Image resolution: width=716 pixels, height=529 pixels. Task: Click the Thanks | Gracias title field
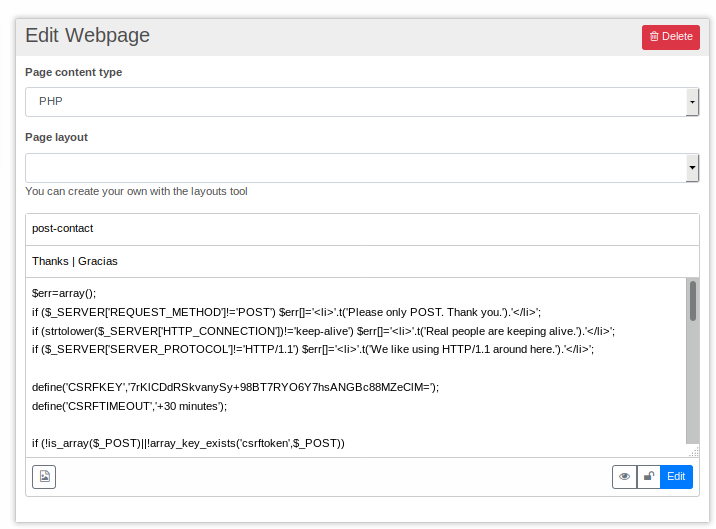[362, 261]
